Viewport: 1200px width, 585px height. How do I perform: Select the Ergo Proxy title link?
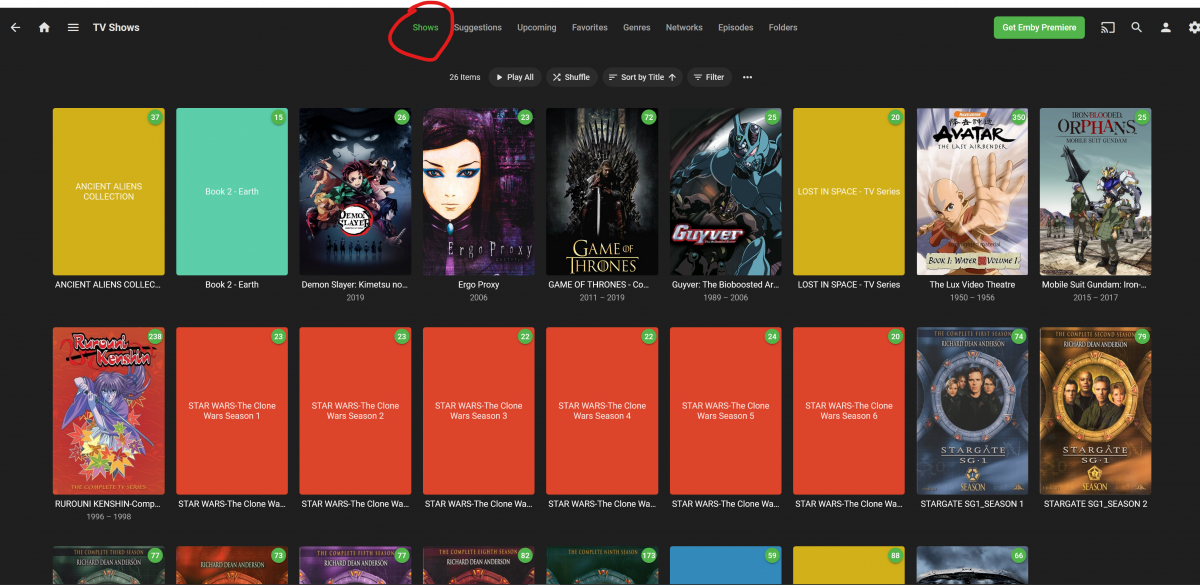point(478,285)
